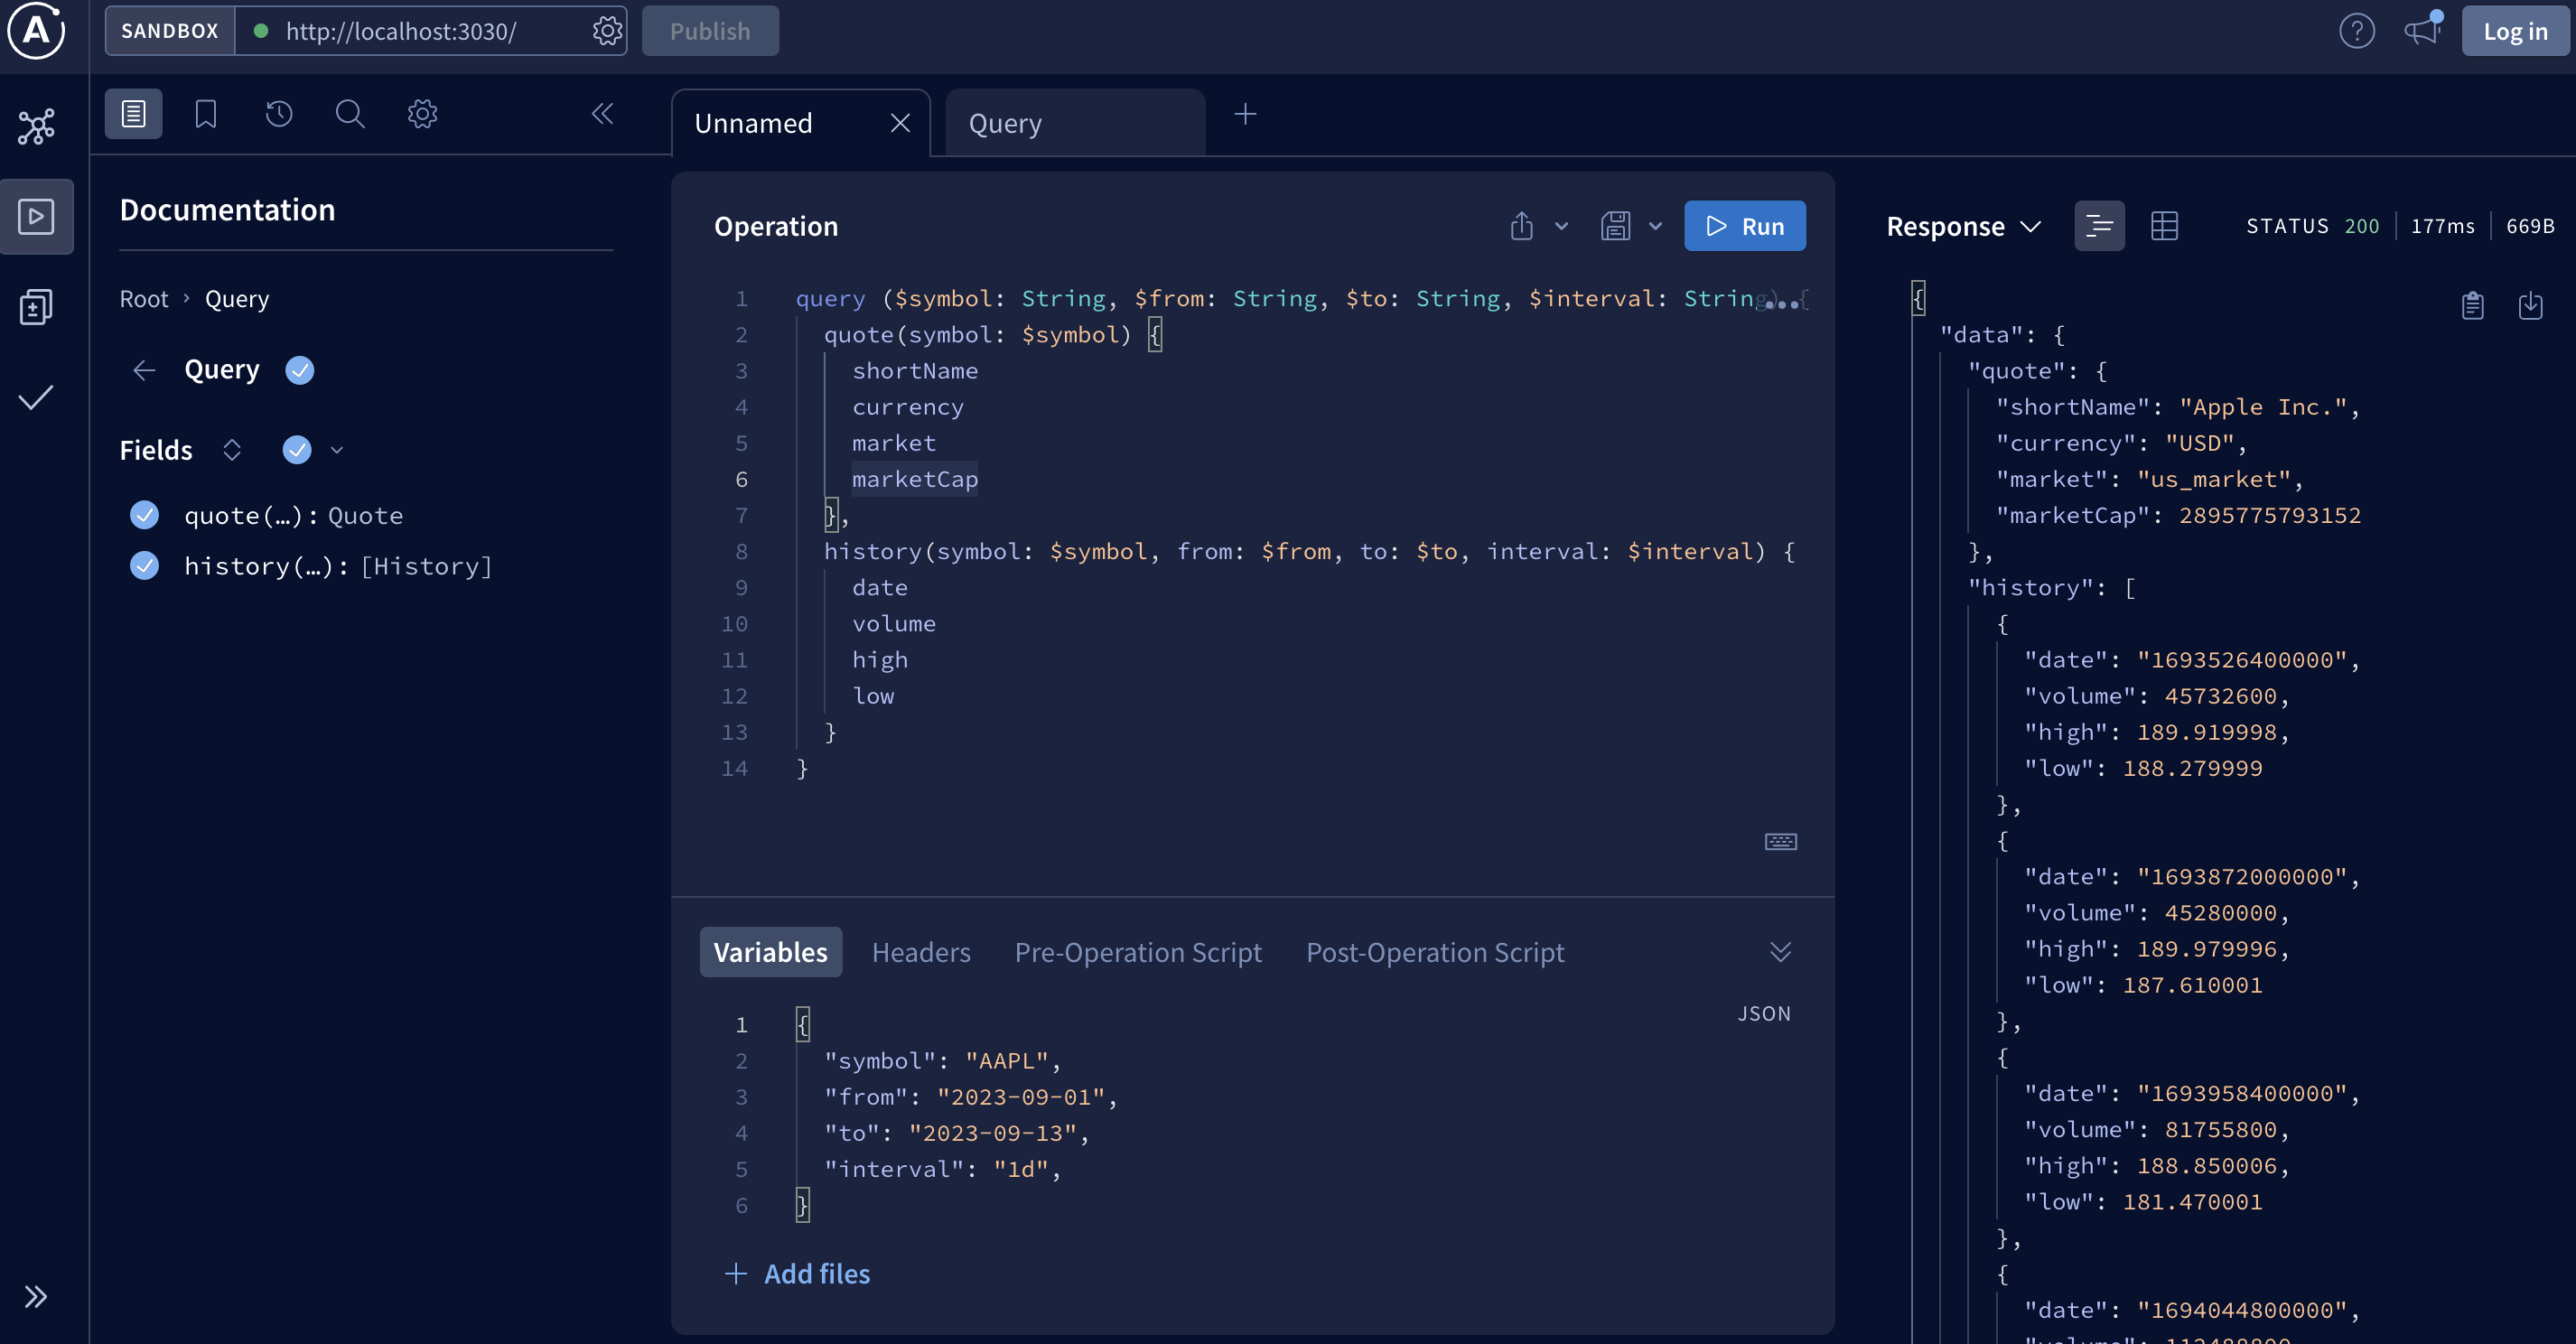Switch to the Headers tab
The width and height of the screenshot is (2576, 1344).
tap(921, 952)
